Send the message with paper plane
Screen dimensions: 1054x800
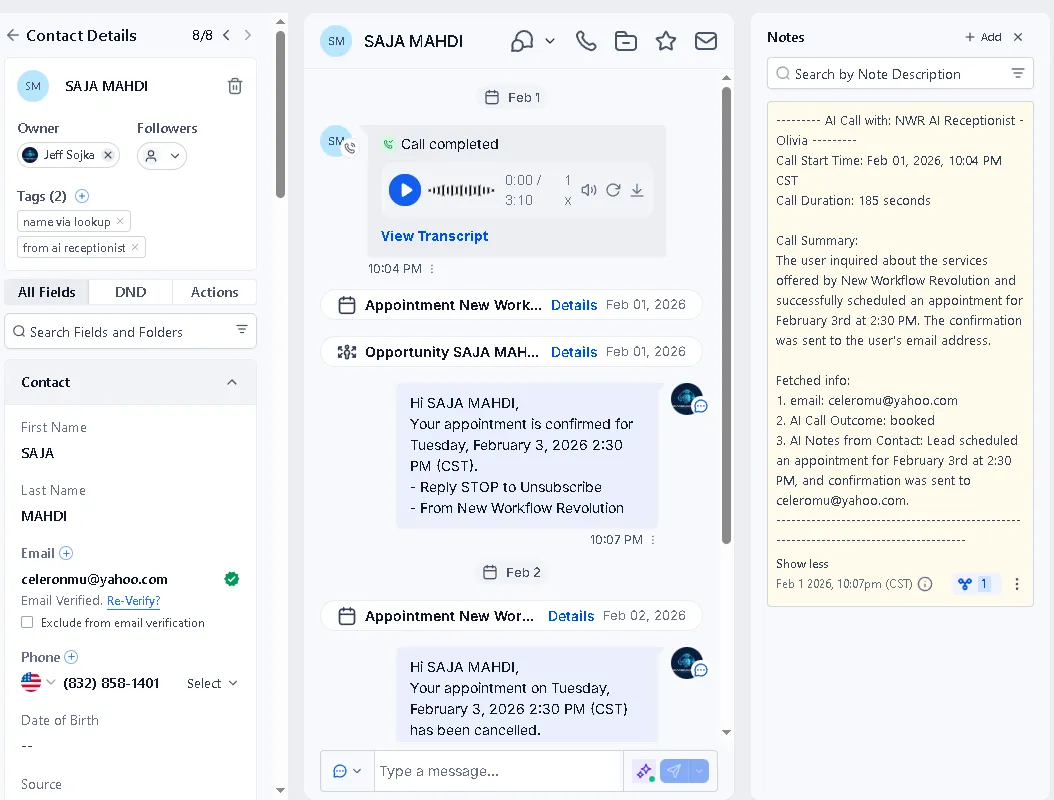(x=674, y=771)
